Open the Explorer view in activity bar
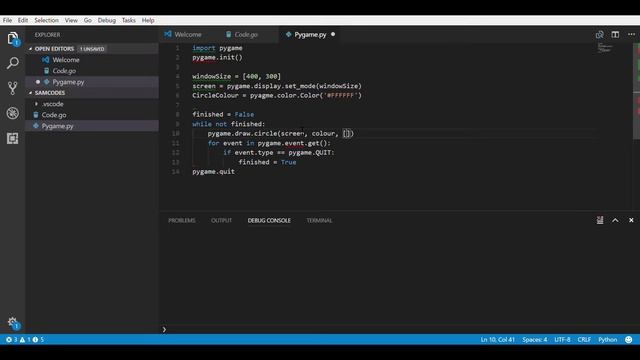 (x=13, y=39)
